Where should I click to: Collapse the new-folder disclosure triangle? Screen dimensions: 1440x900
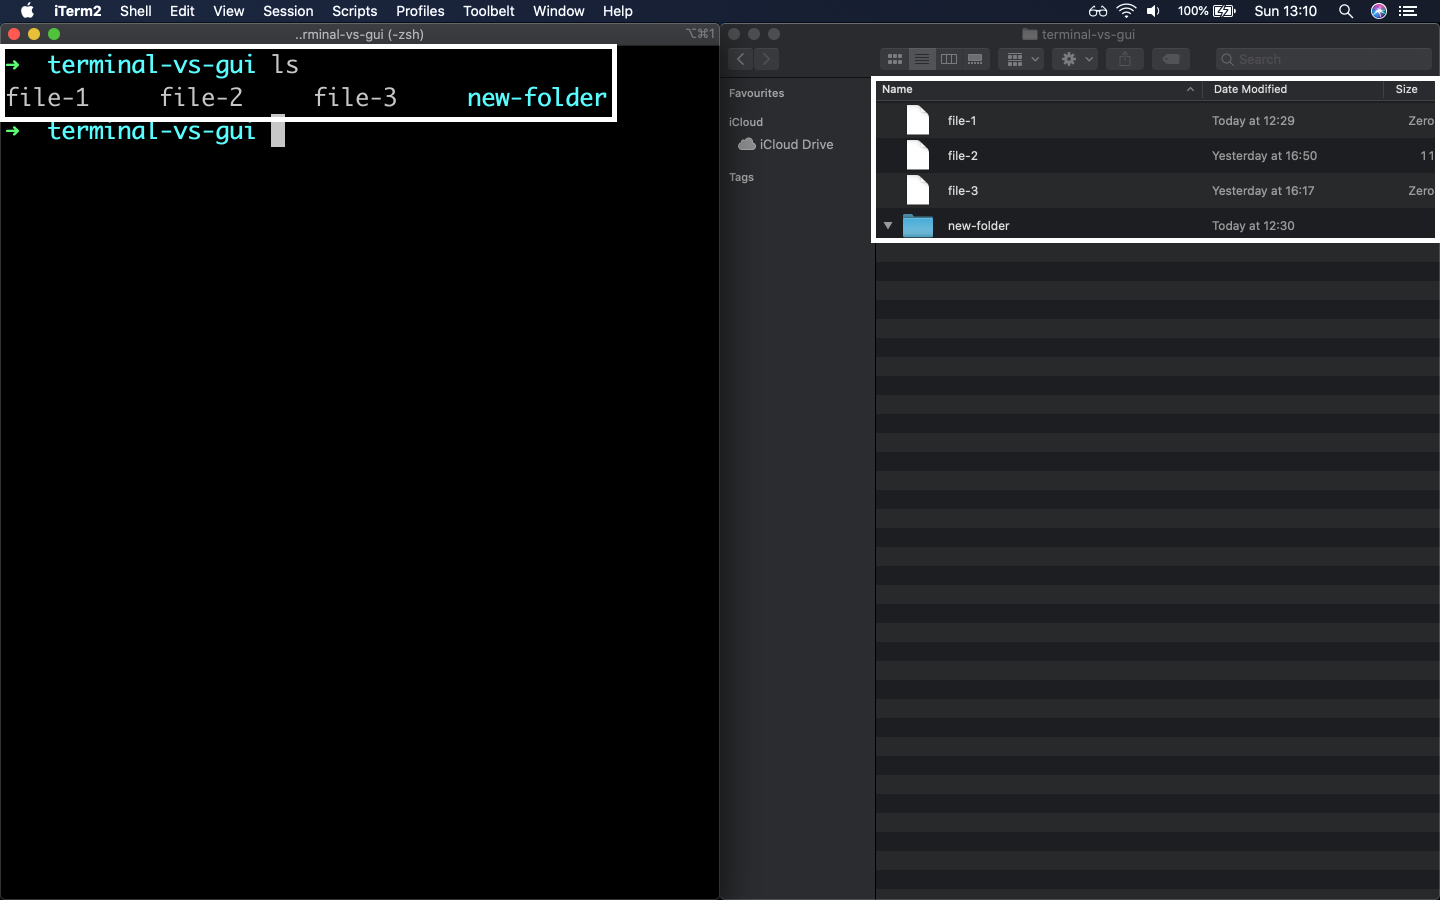pyautogui.click(x=888, y=226)
